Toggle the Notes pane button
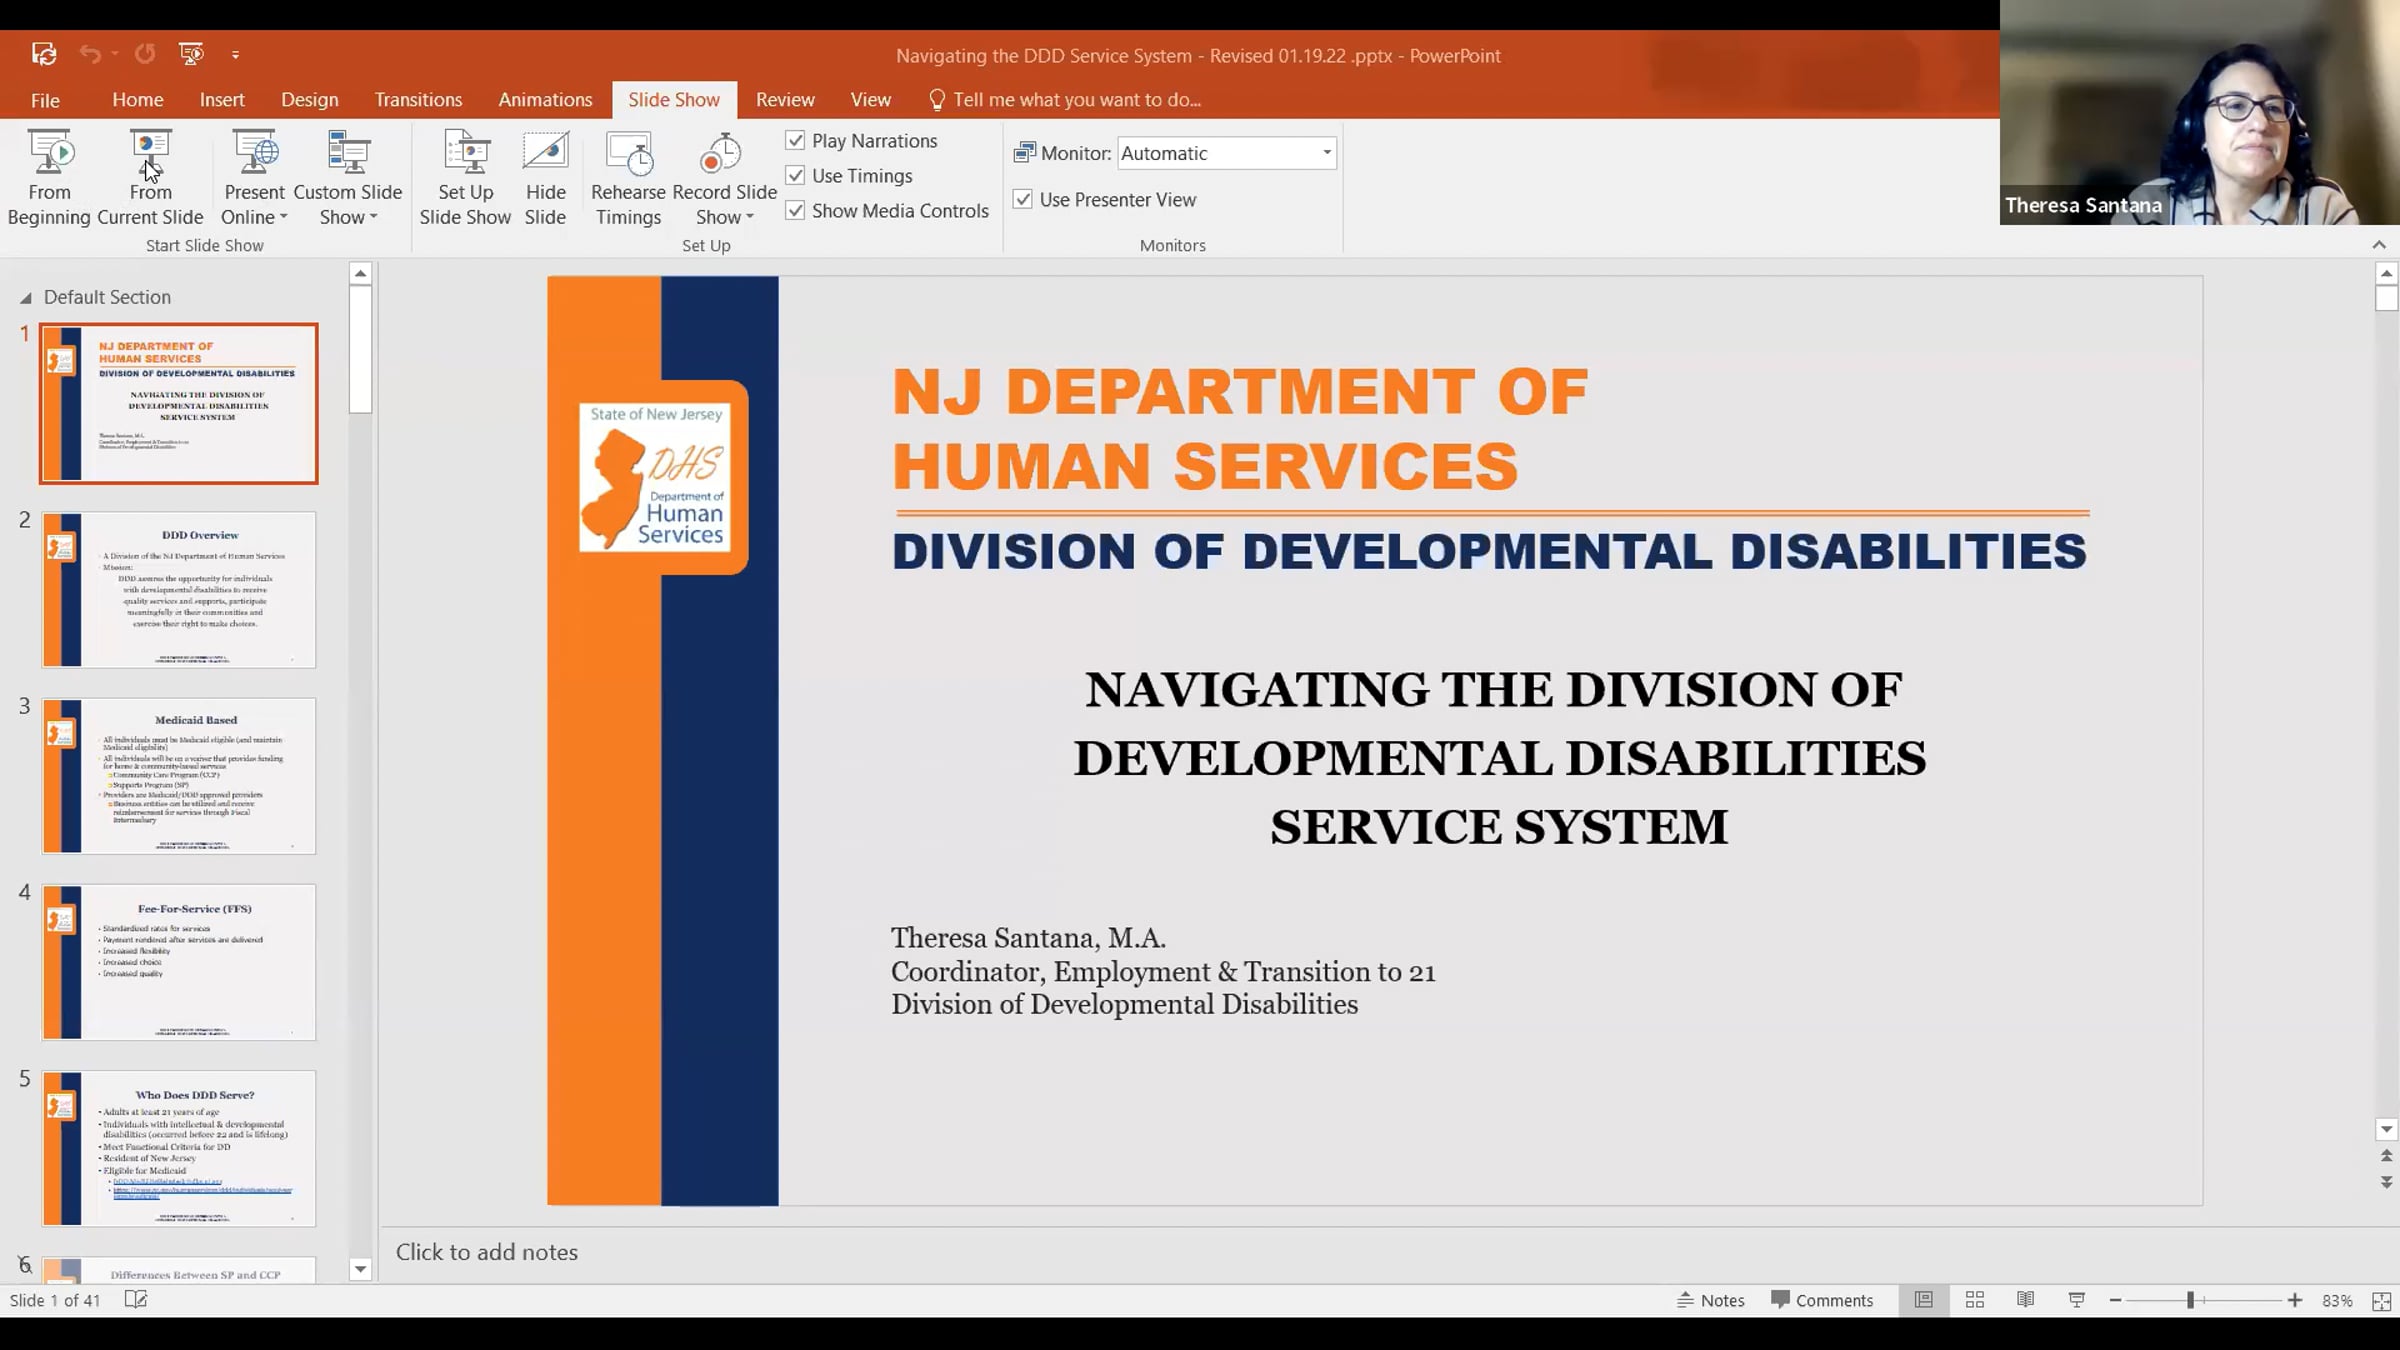The height and width of the screenshot is (1350, 2400). click(x=1711, y=1300)
